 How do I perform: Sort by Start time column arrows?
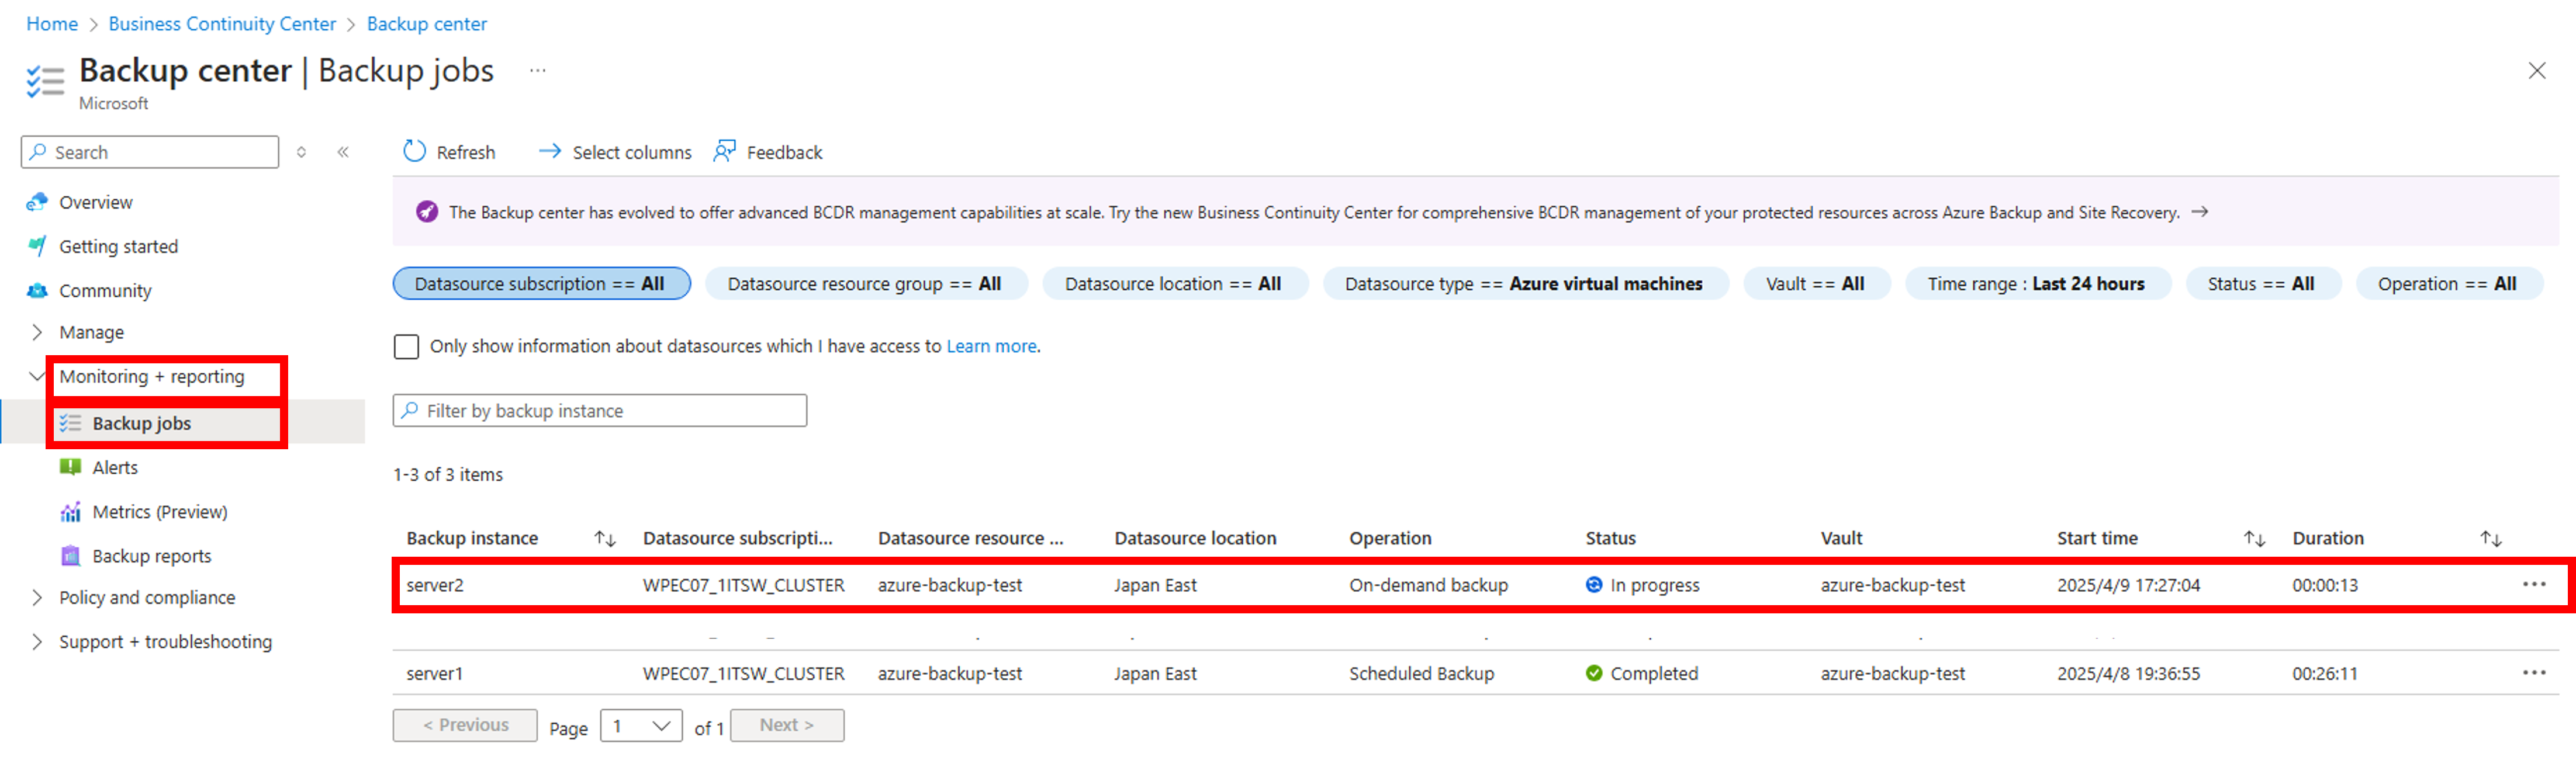2254,539
